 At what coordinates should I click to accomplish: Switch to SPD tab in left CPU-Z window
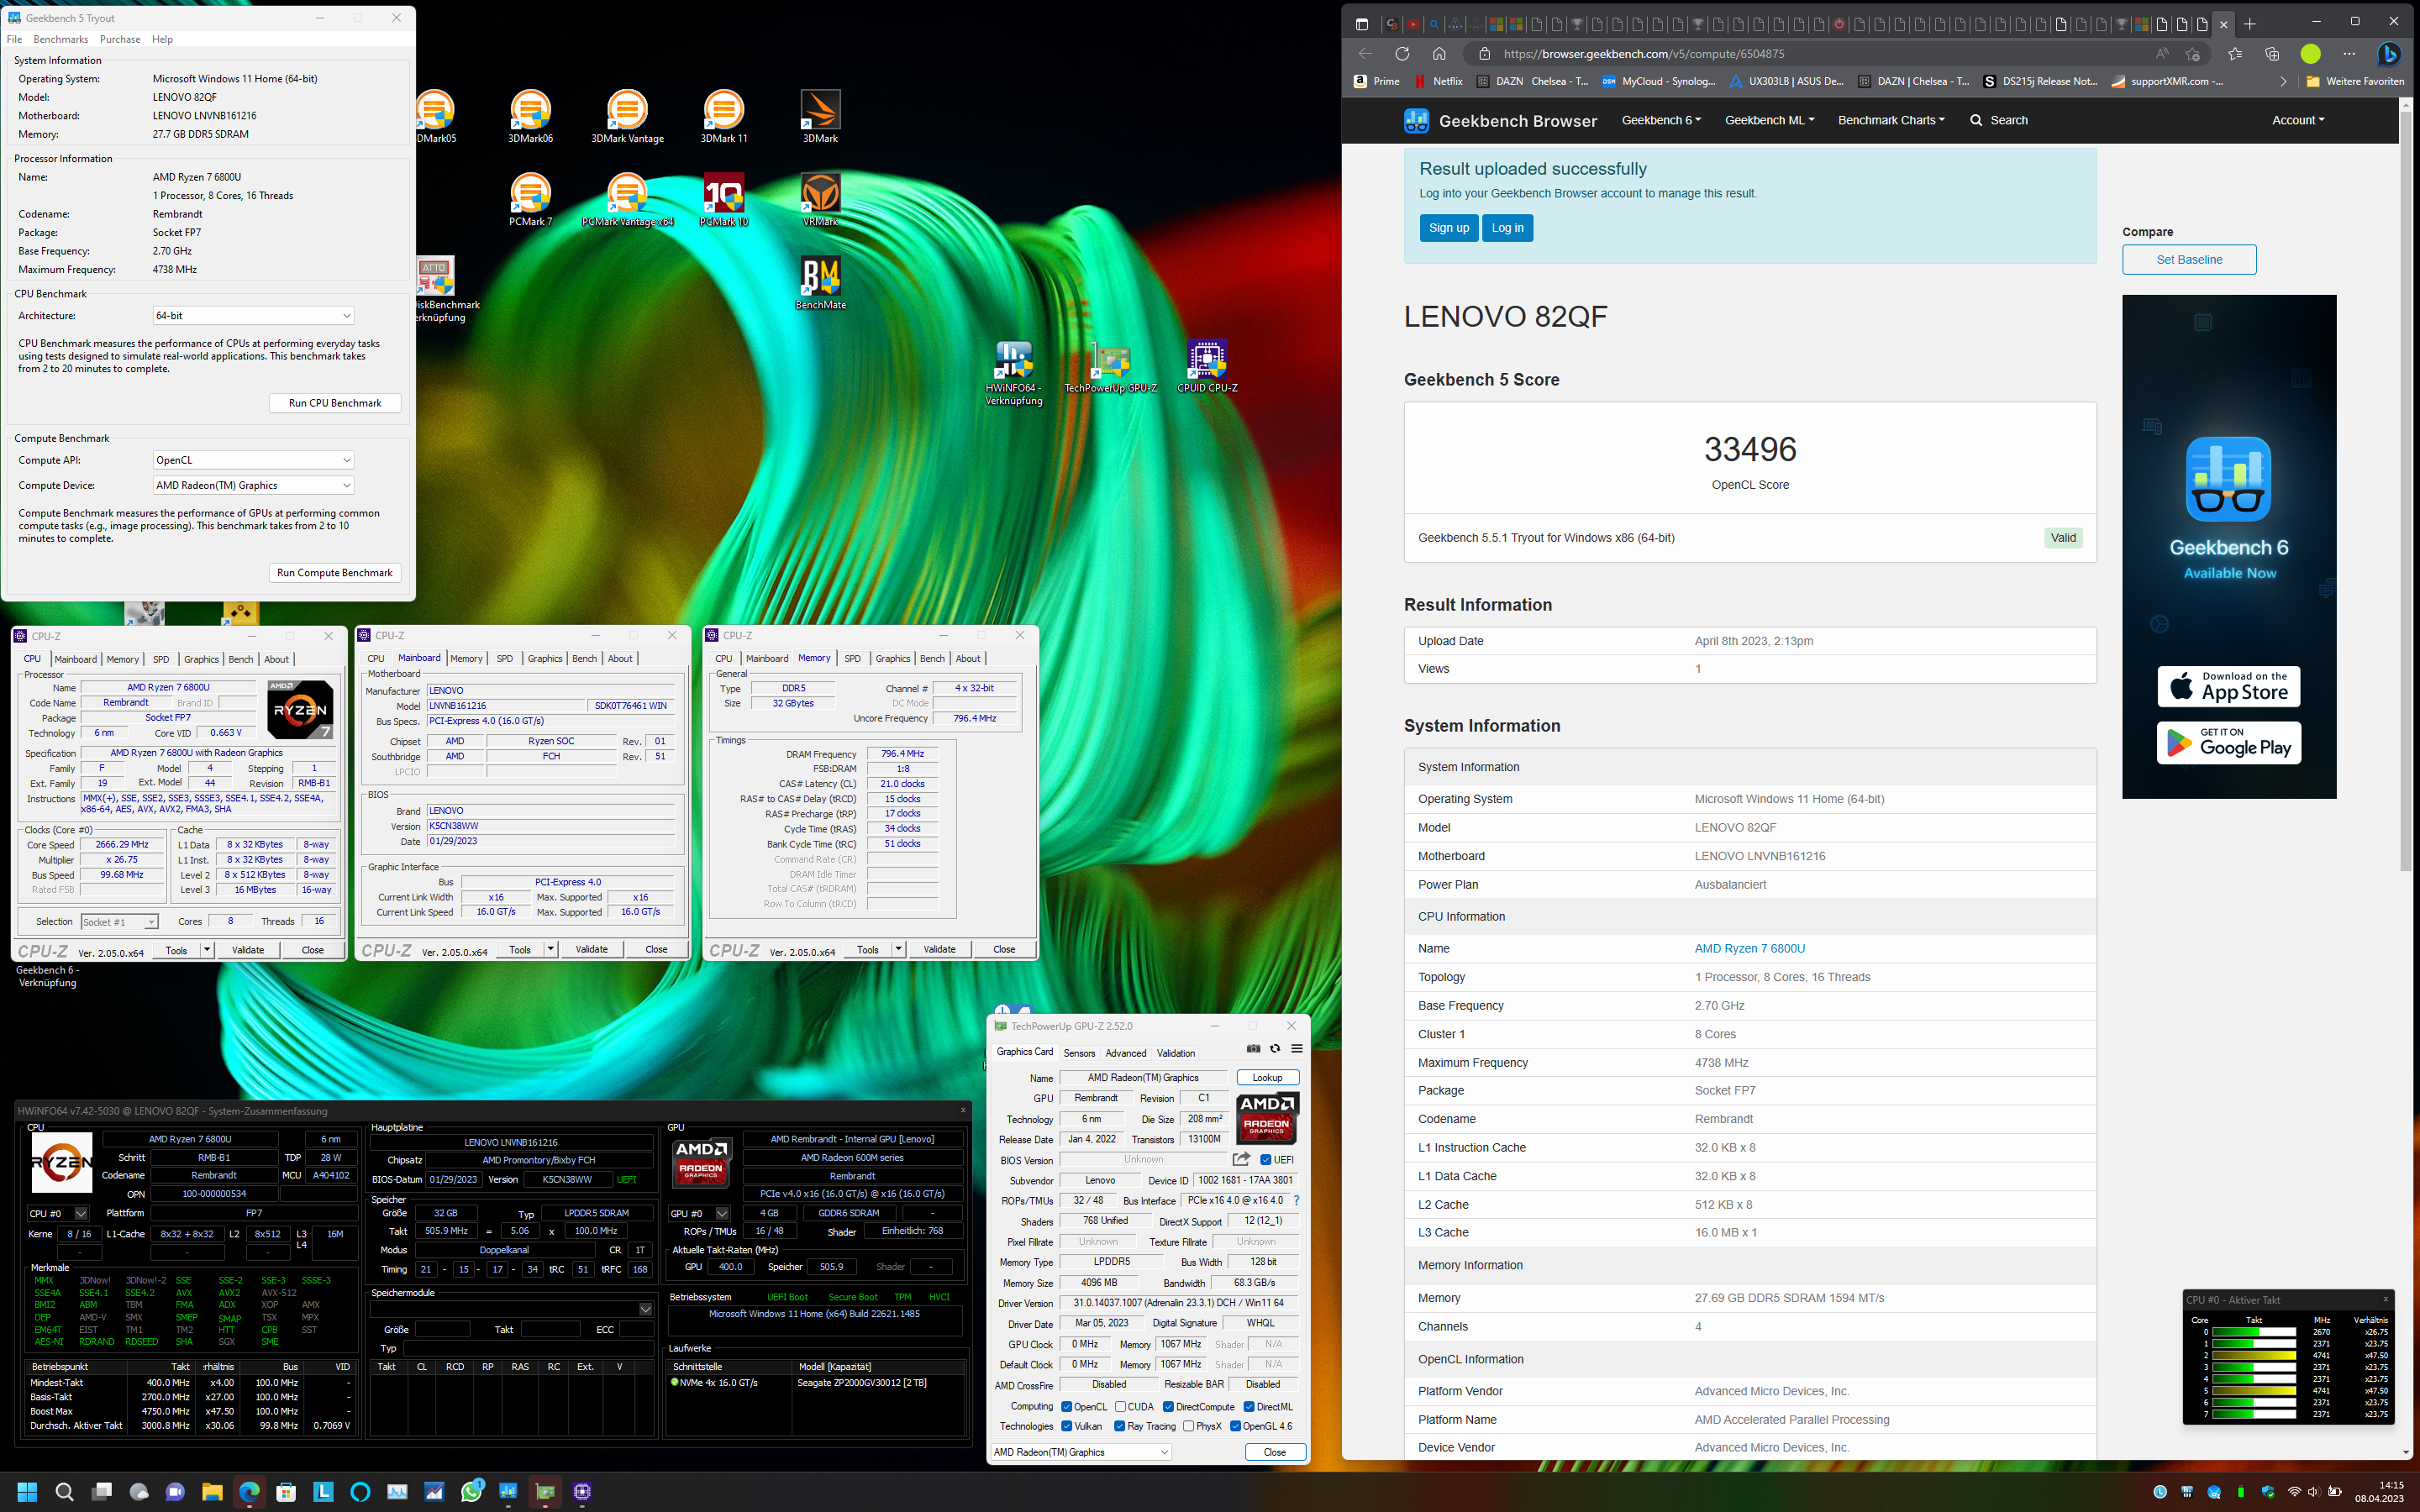161,659
